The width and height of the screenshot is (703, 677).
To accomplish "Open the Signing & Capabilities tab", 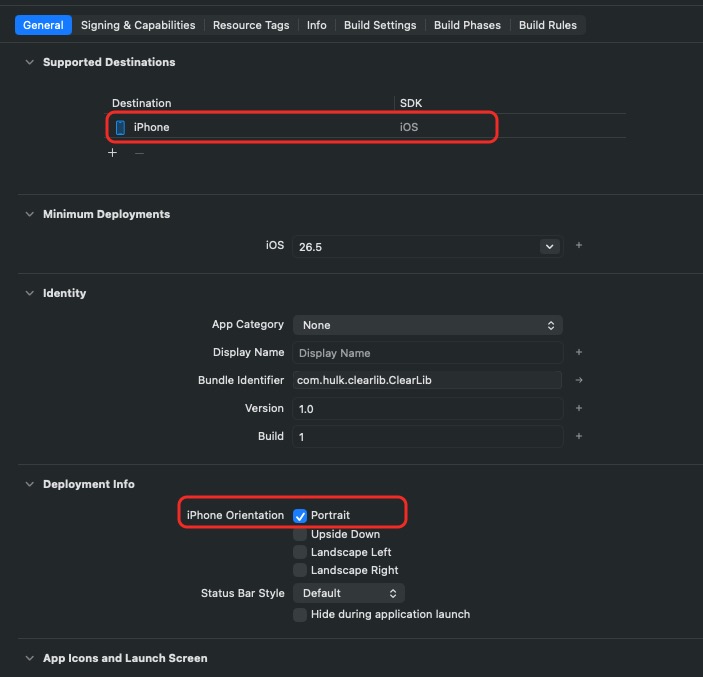I will pos(138,25).
